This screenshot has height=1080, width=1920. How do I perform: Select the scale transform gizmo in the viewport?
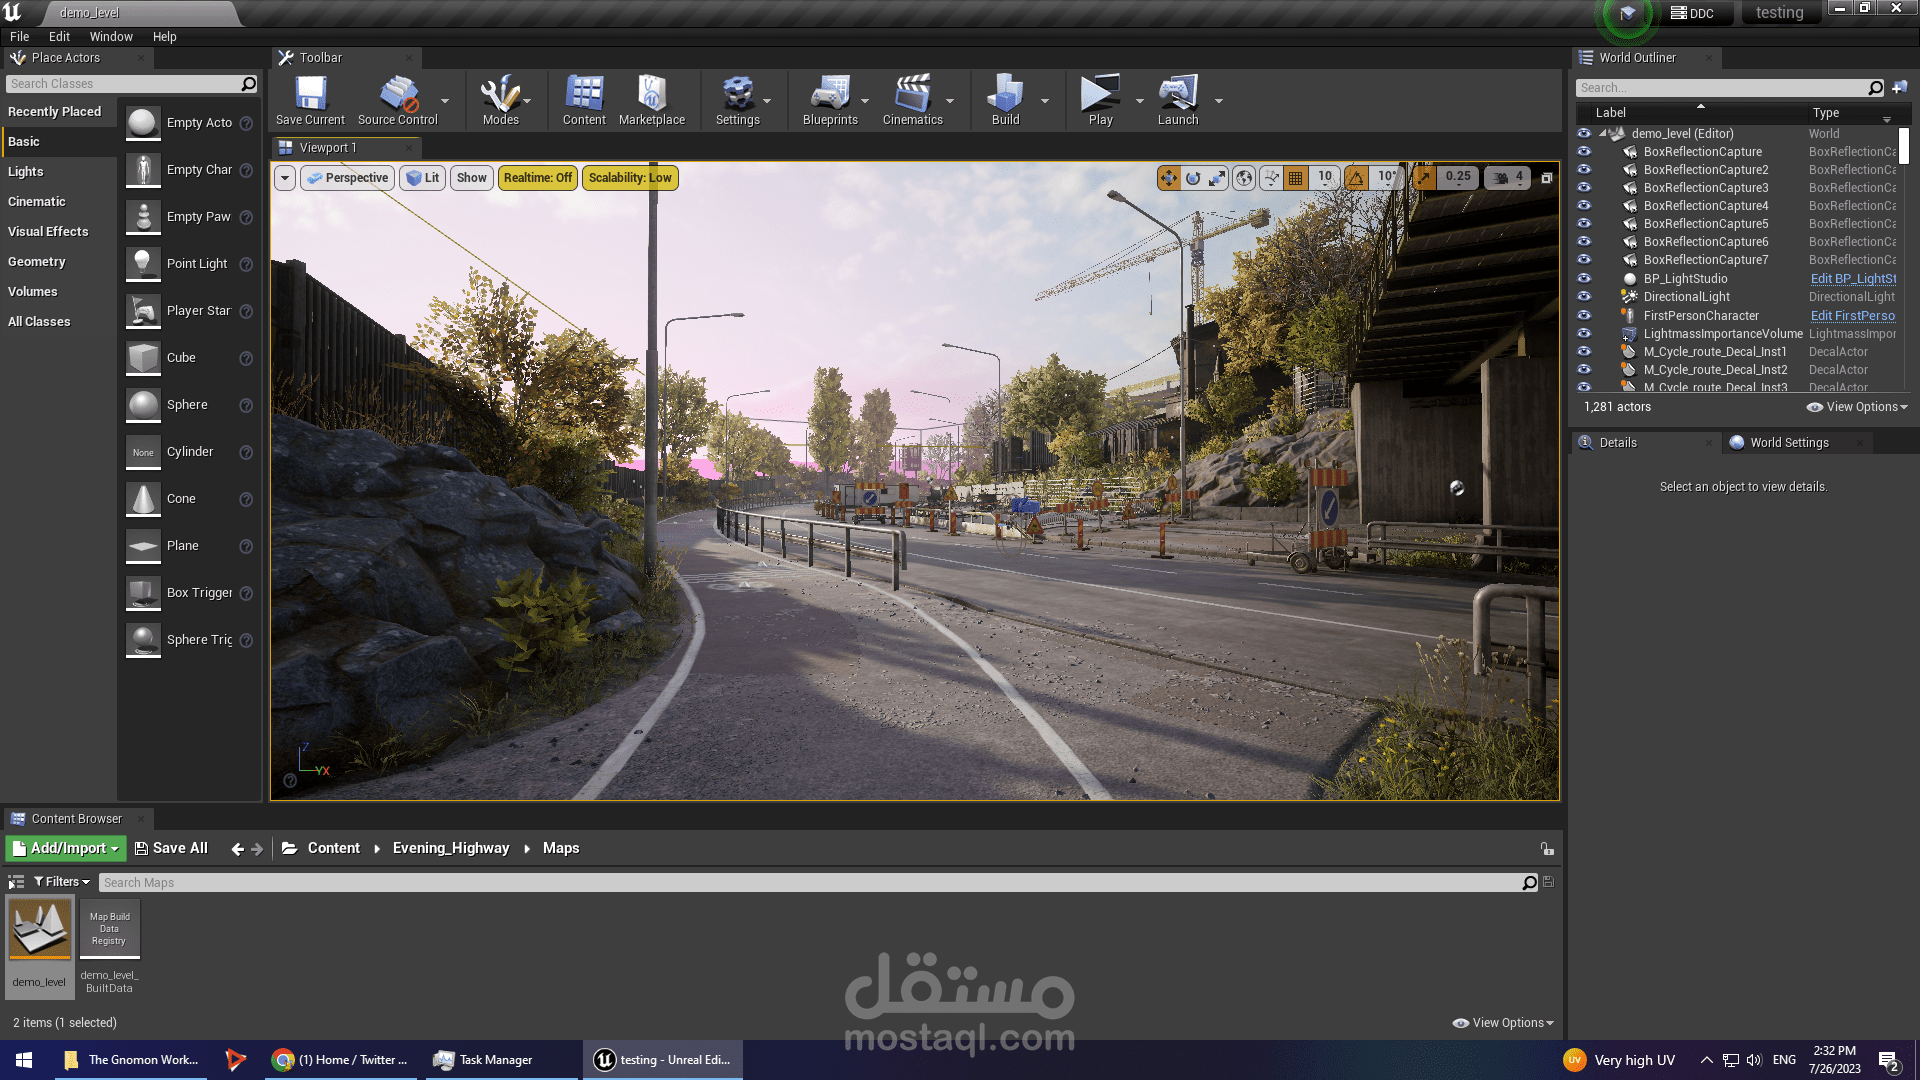click(1217, 178)
